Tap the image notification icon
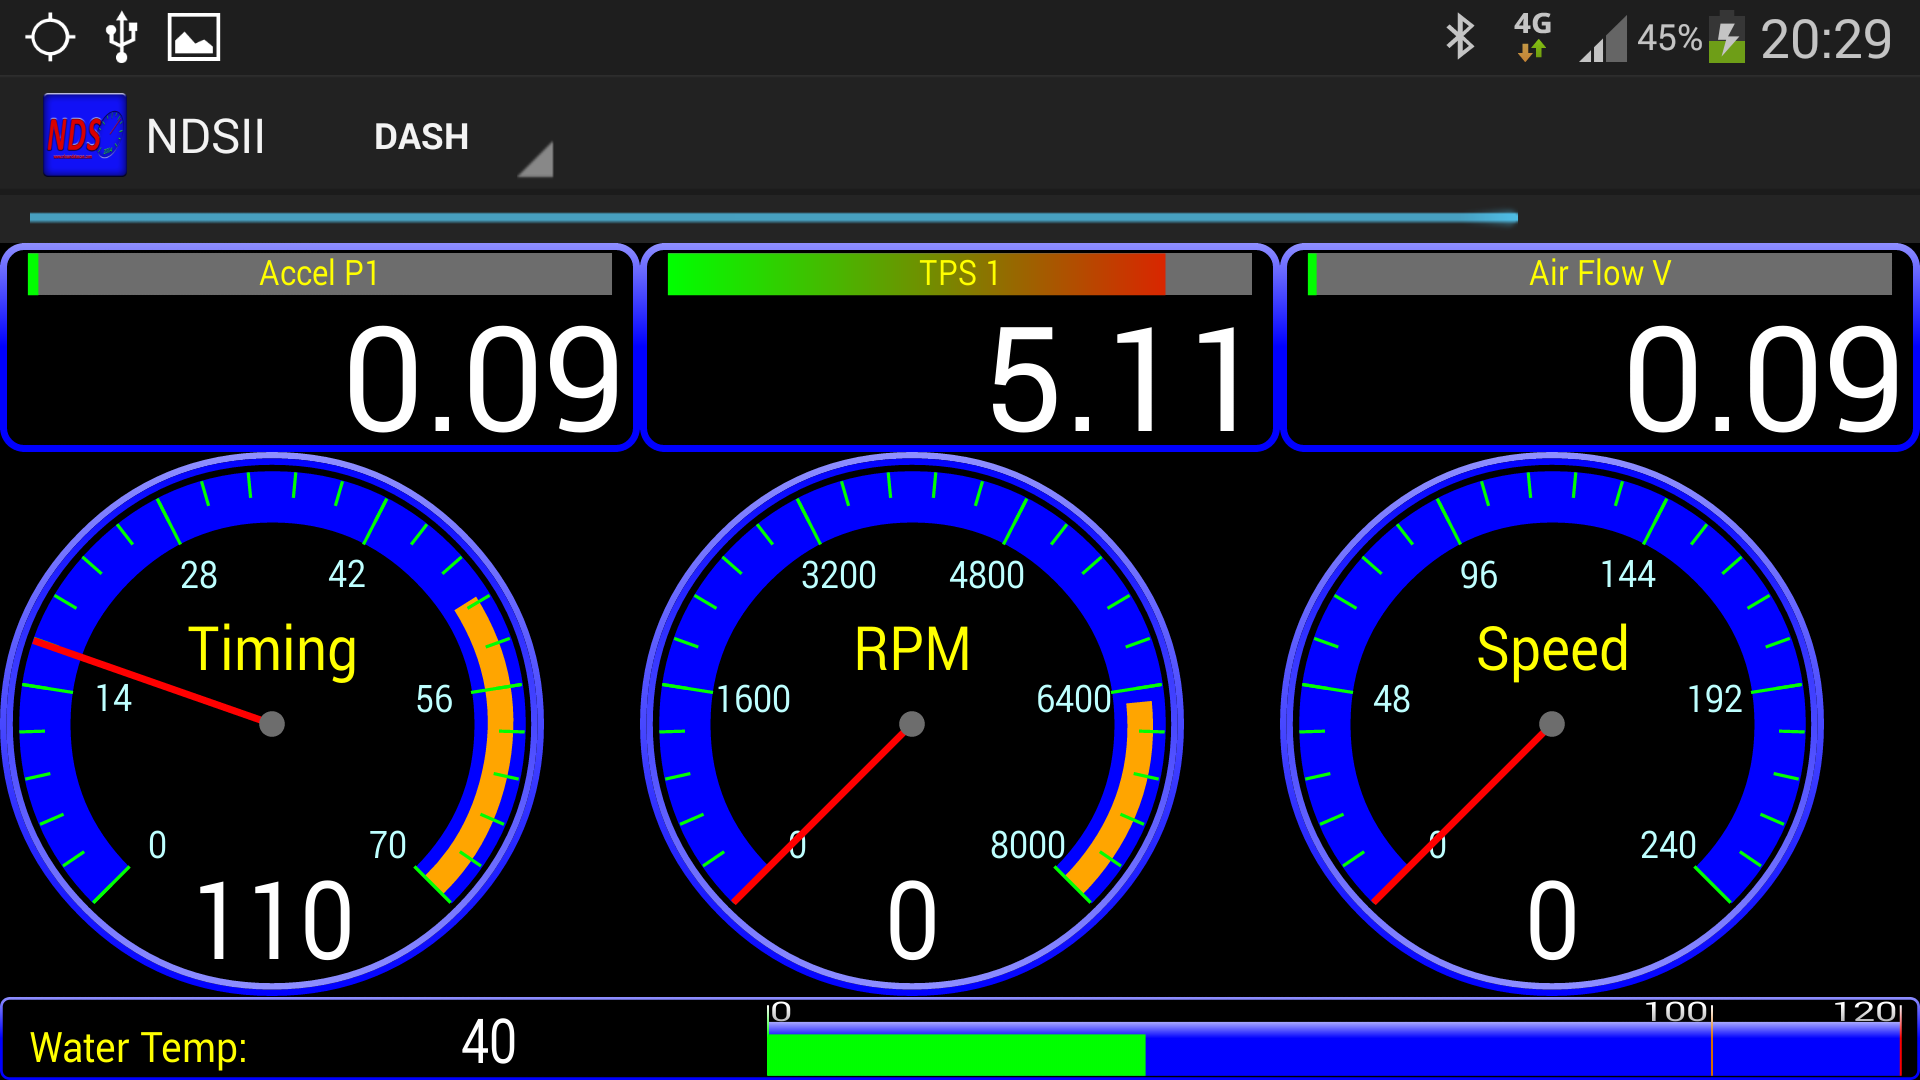This screenshot has width=1920, height=1080. (x=193, y=38)
